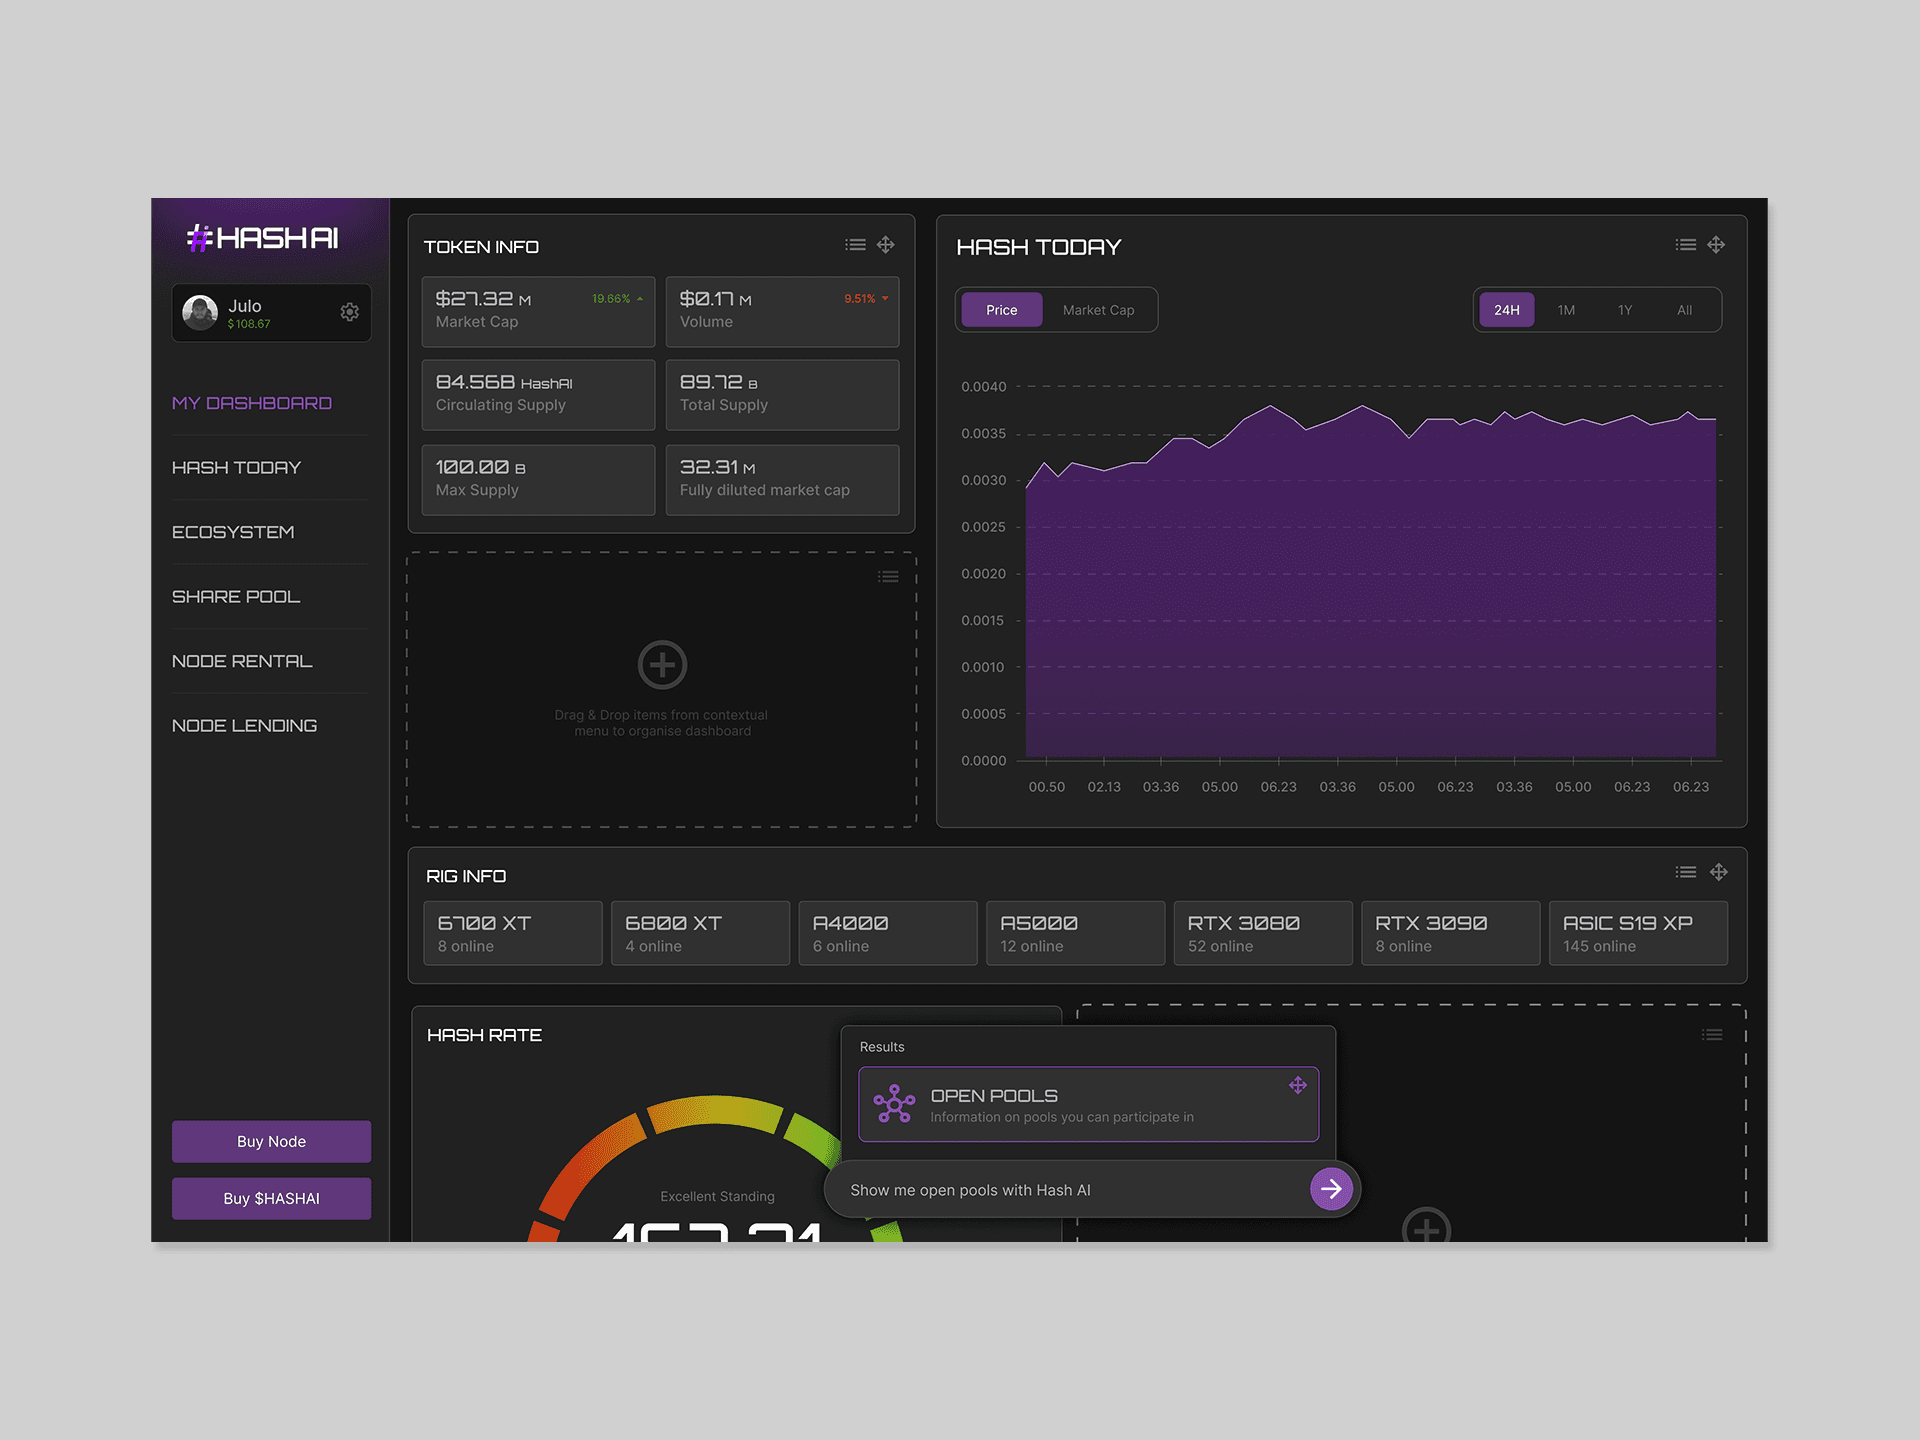The image size is (1920, 1440).
Task: Click the 6800 XT rig card
Action: coord(700,933)
